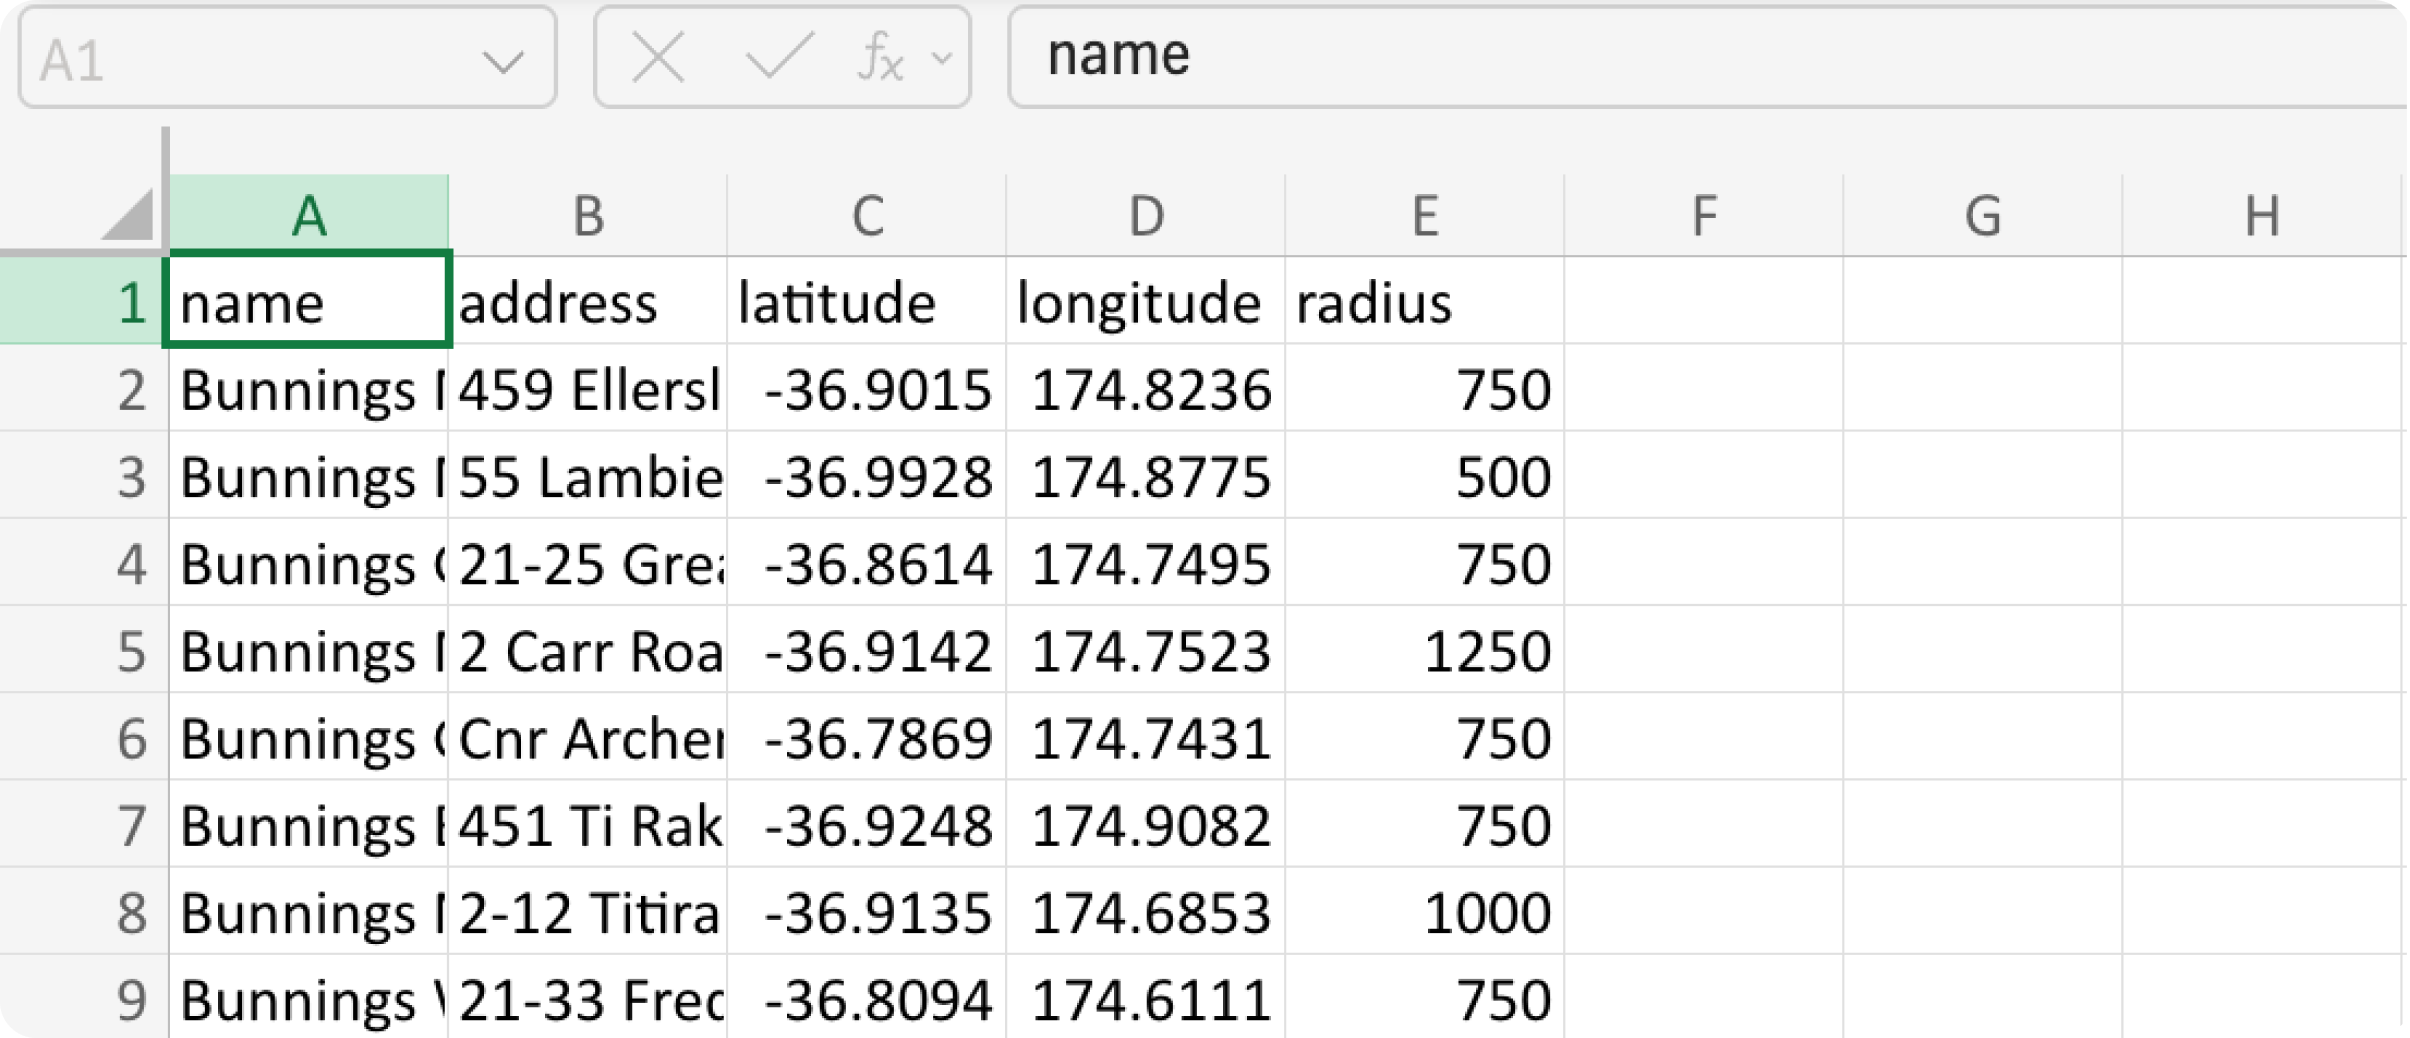2410x1038 pixels.
Task: Select column D header
Action: pyautogui.click(x=1146, y=215)
